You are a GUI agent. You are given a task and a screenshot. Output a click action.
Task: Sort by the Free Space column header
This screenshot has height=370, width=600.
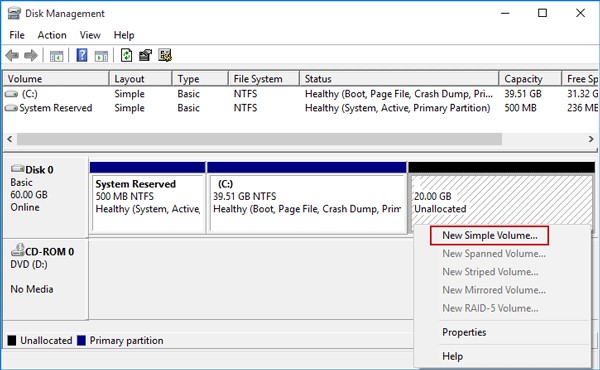click(x=580, y=79)
